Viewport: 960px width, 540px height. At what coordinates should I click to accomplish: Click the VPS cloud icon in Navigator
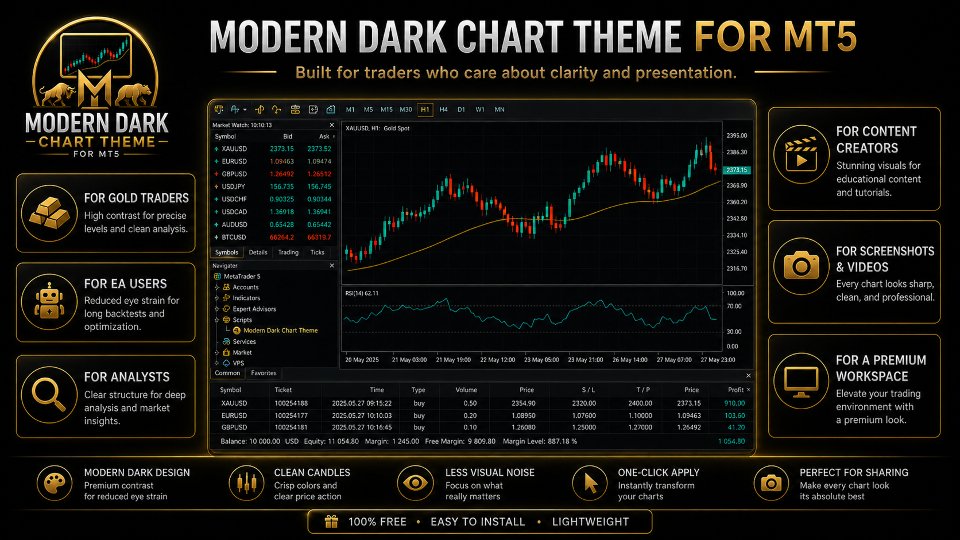tap(227, 363)
